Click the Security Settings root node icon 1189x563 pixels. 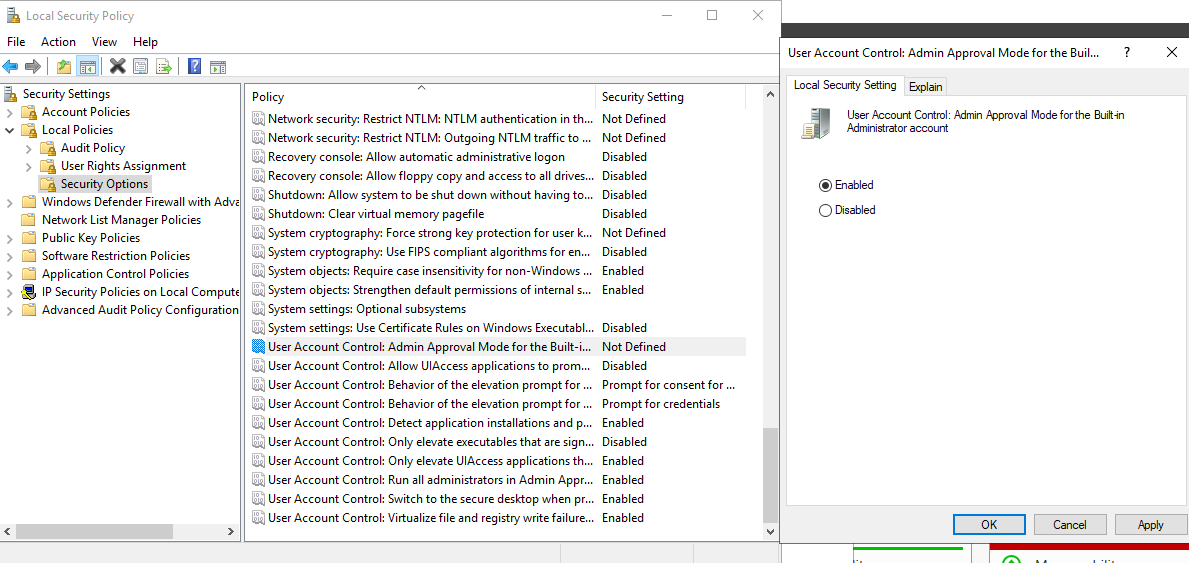tap(11, 94)
